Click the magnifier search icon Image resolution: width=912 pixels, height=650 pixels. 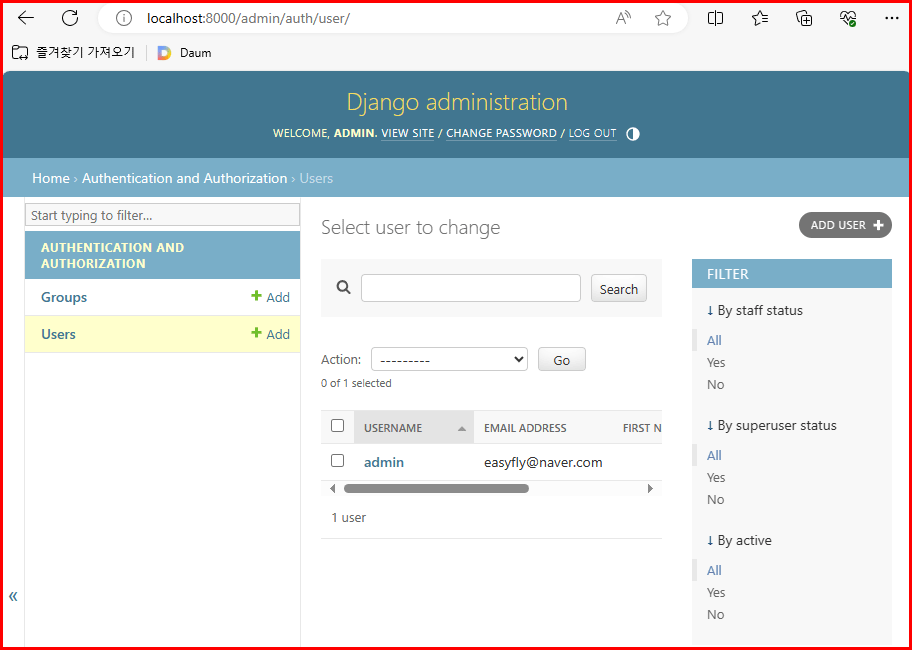[x=344, y=287]
